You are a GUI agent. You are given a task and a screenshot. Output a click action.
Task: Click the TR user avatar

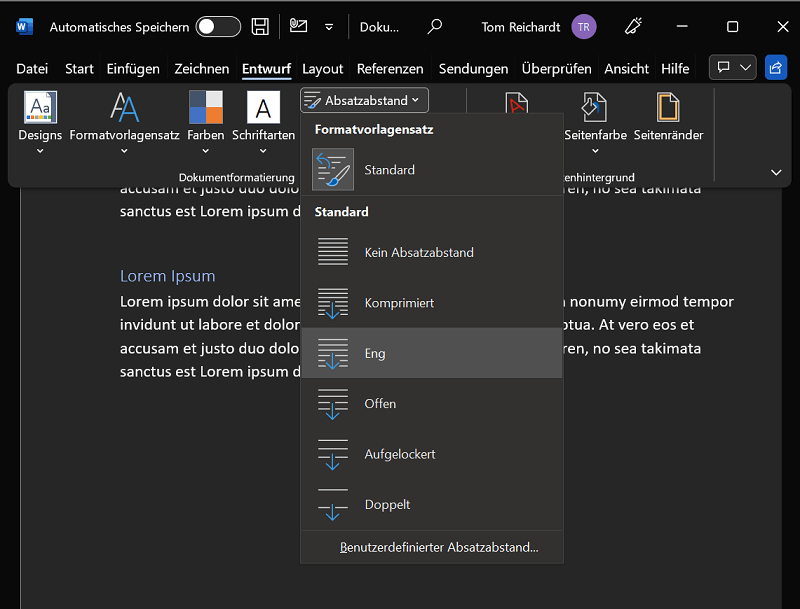(x=584, y=27)
